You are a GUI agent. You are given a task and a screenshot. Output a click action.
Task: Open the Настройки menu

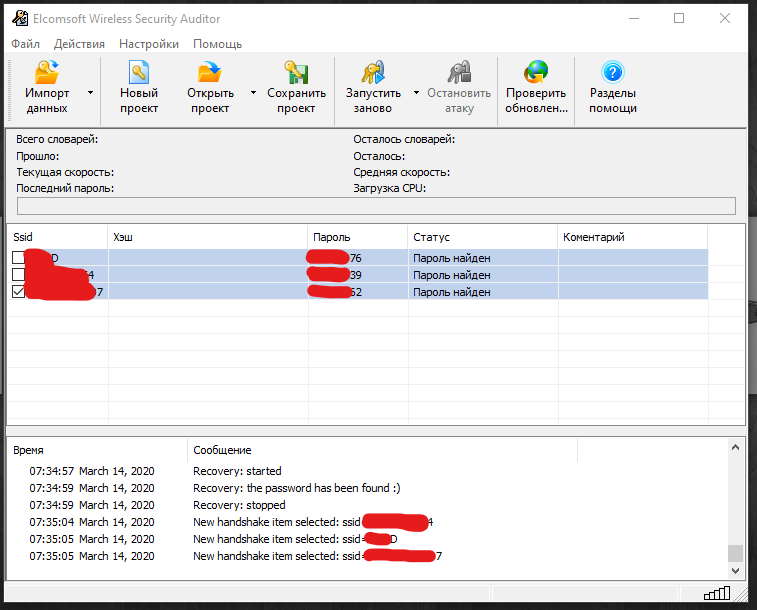[148, 44]
